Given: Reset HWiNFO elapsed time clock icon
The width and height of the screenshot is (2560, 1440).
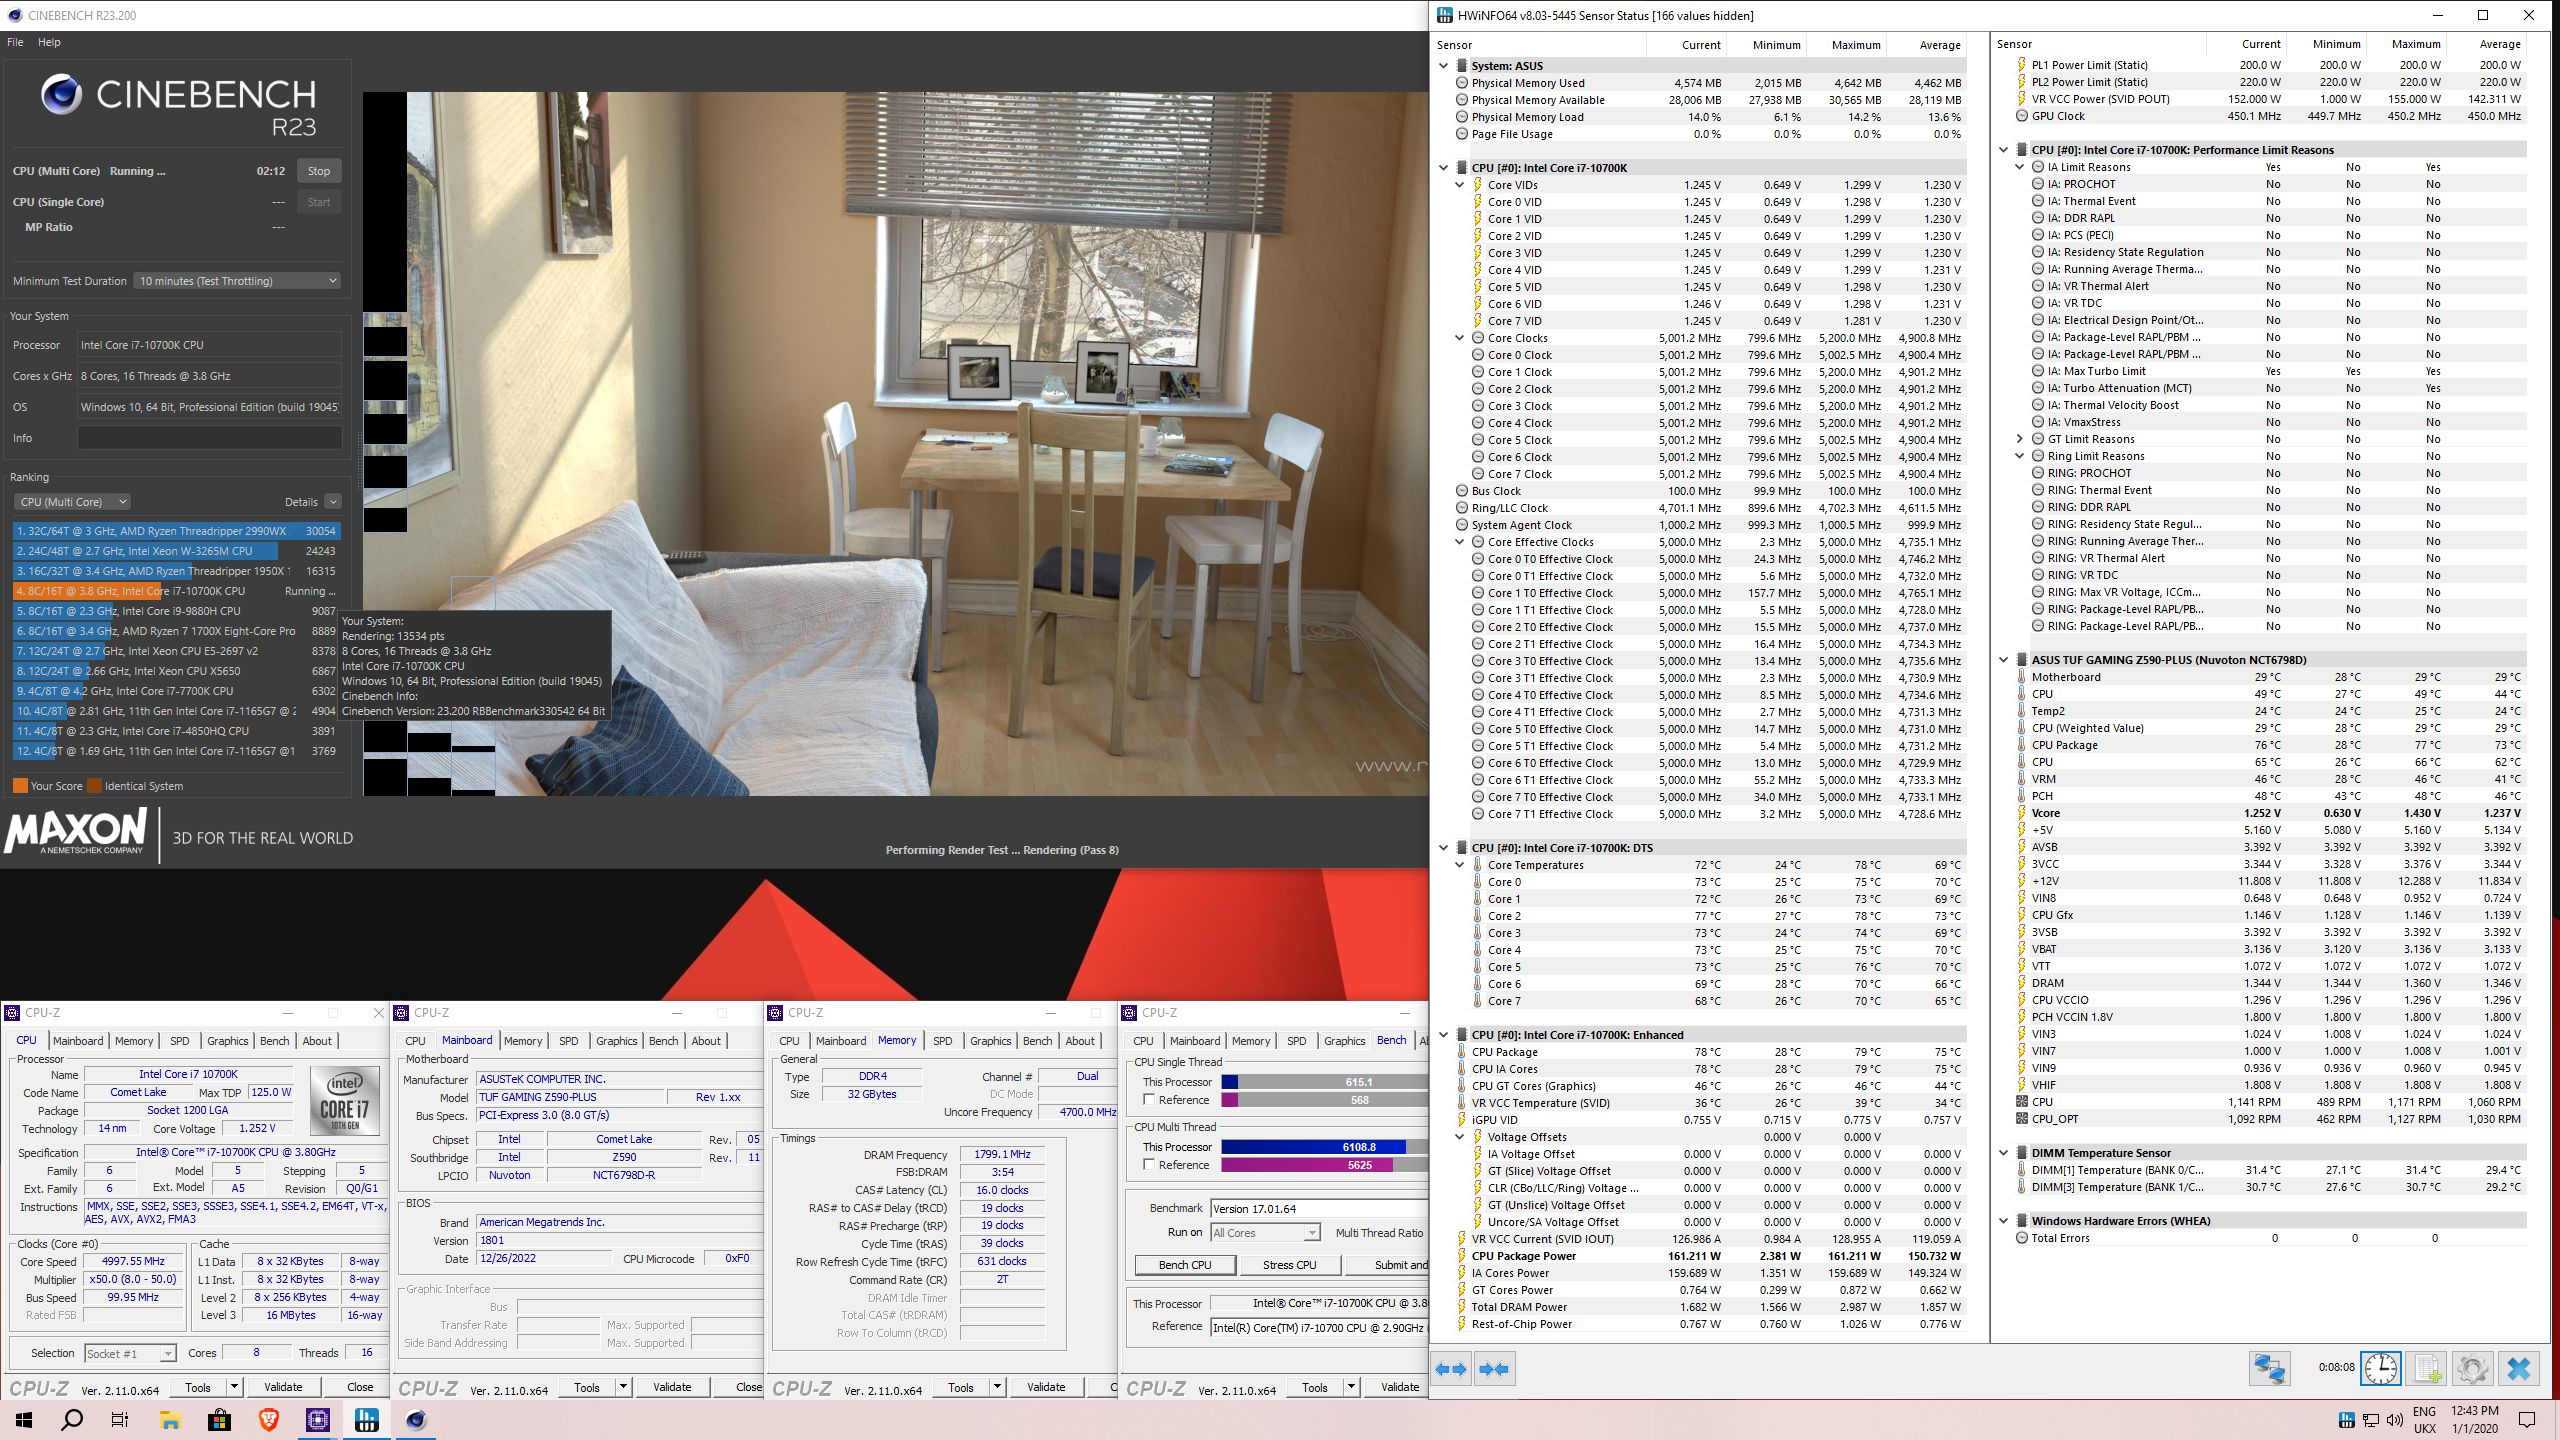Looking at the screenshot, I should pyautogui.click(x=2380, y=1368).
